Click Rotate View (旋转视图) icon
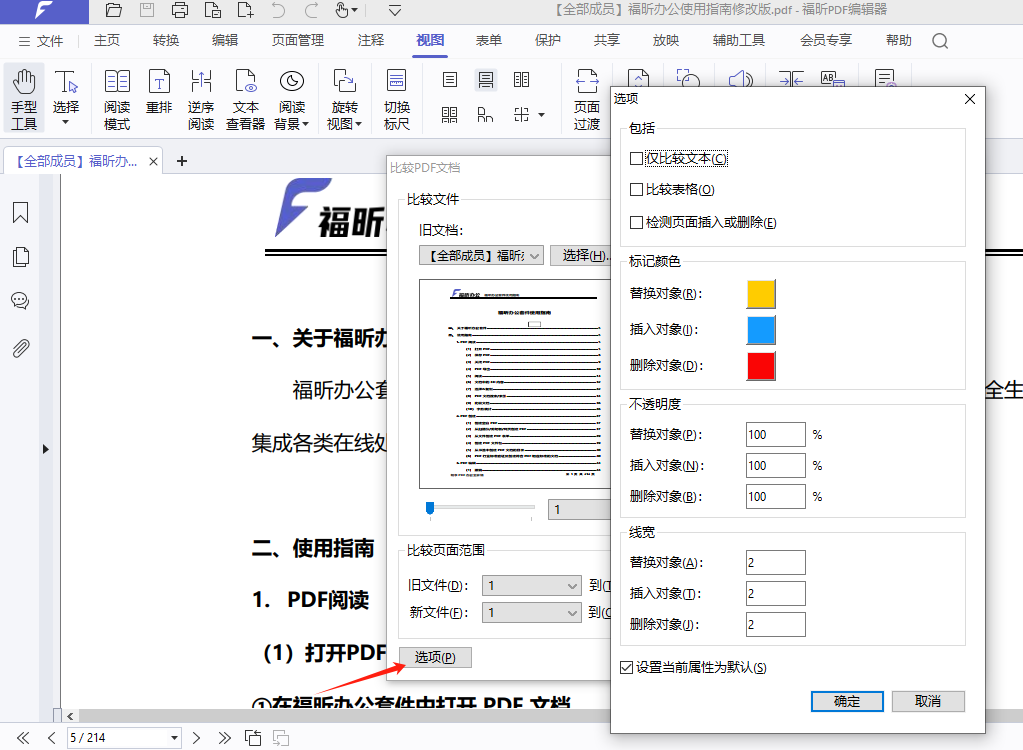 click(344, 100)
